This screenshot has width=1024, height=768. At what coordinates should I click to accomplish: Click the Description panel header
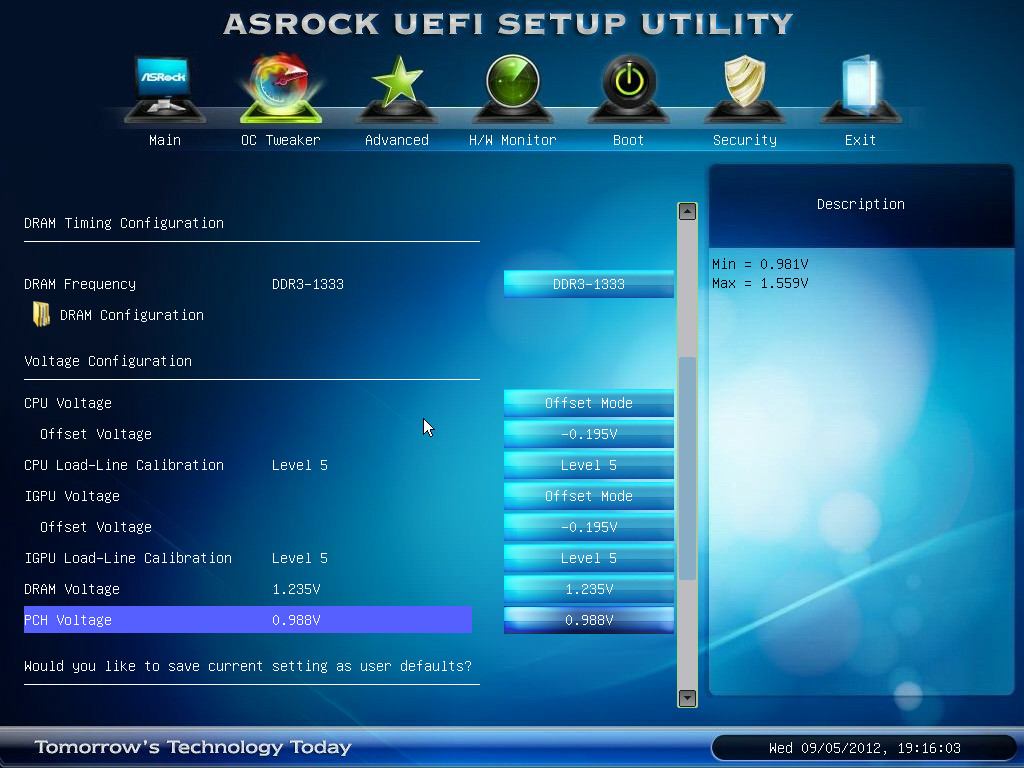[x=861, y=204]
